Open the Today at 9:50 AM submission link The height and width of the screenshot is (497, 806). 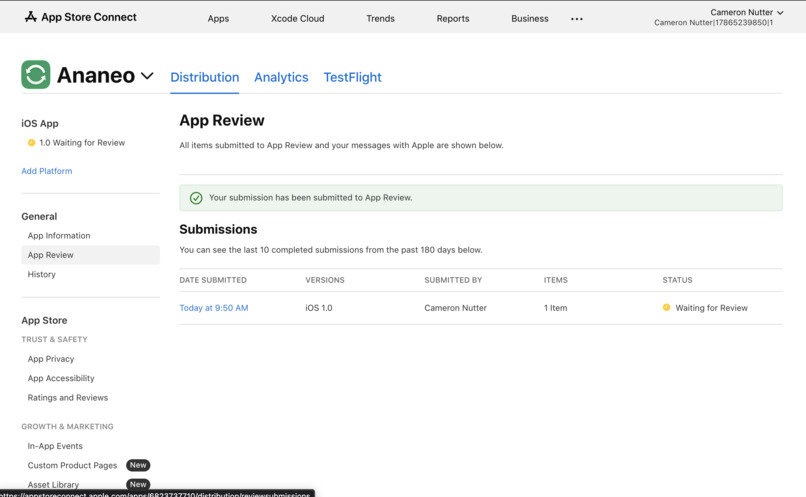tap(214, 308)
